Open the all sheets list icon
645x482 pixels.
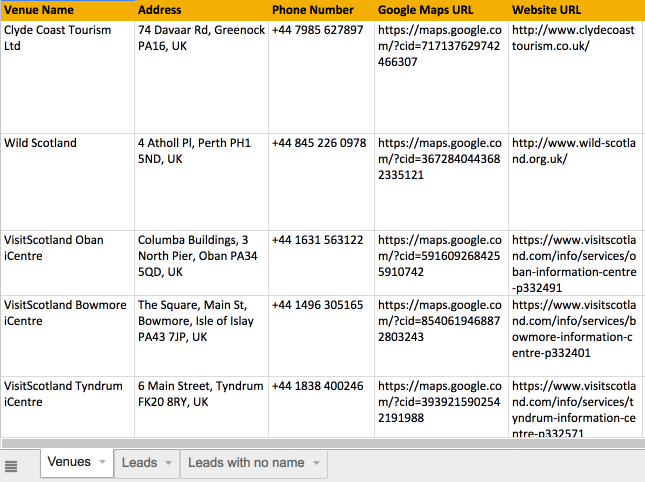click(11, 466)
